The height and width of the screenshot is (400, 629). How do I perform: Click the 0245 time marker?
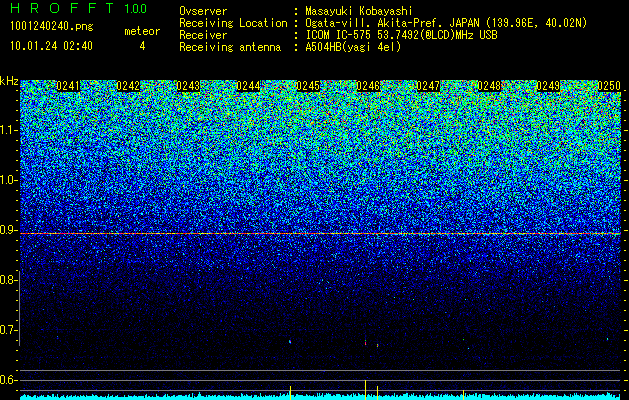[x=308, y=86]
